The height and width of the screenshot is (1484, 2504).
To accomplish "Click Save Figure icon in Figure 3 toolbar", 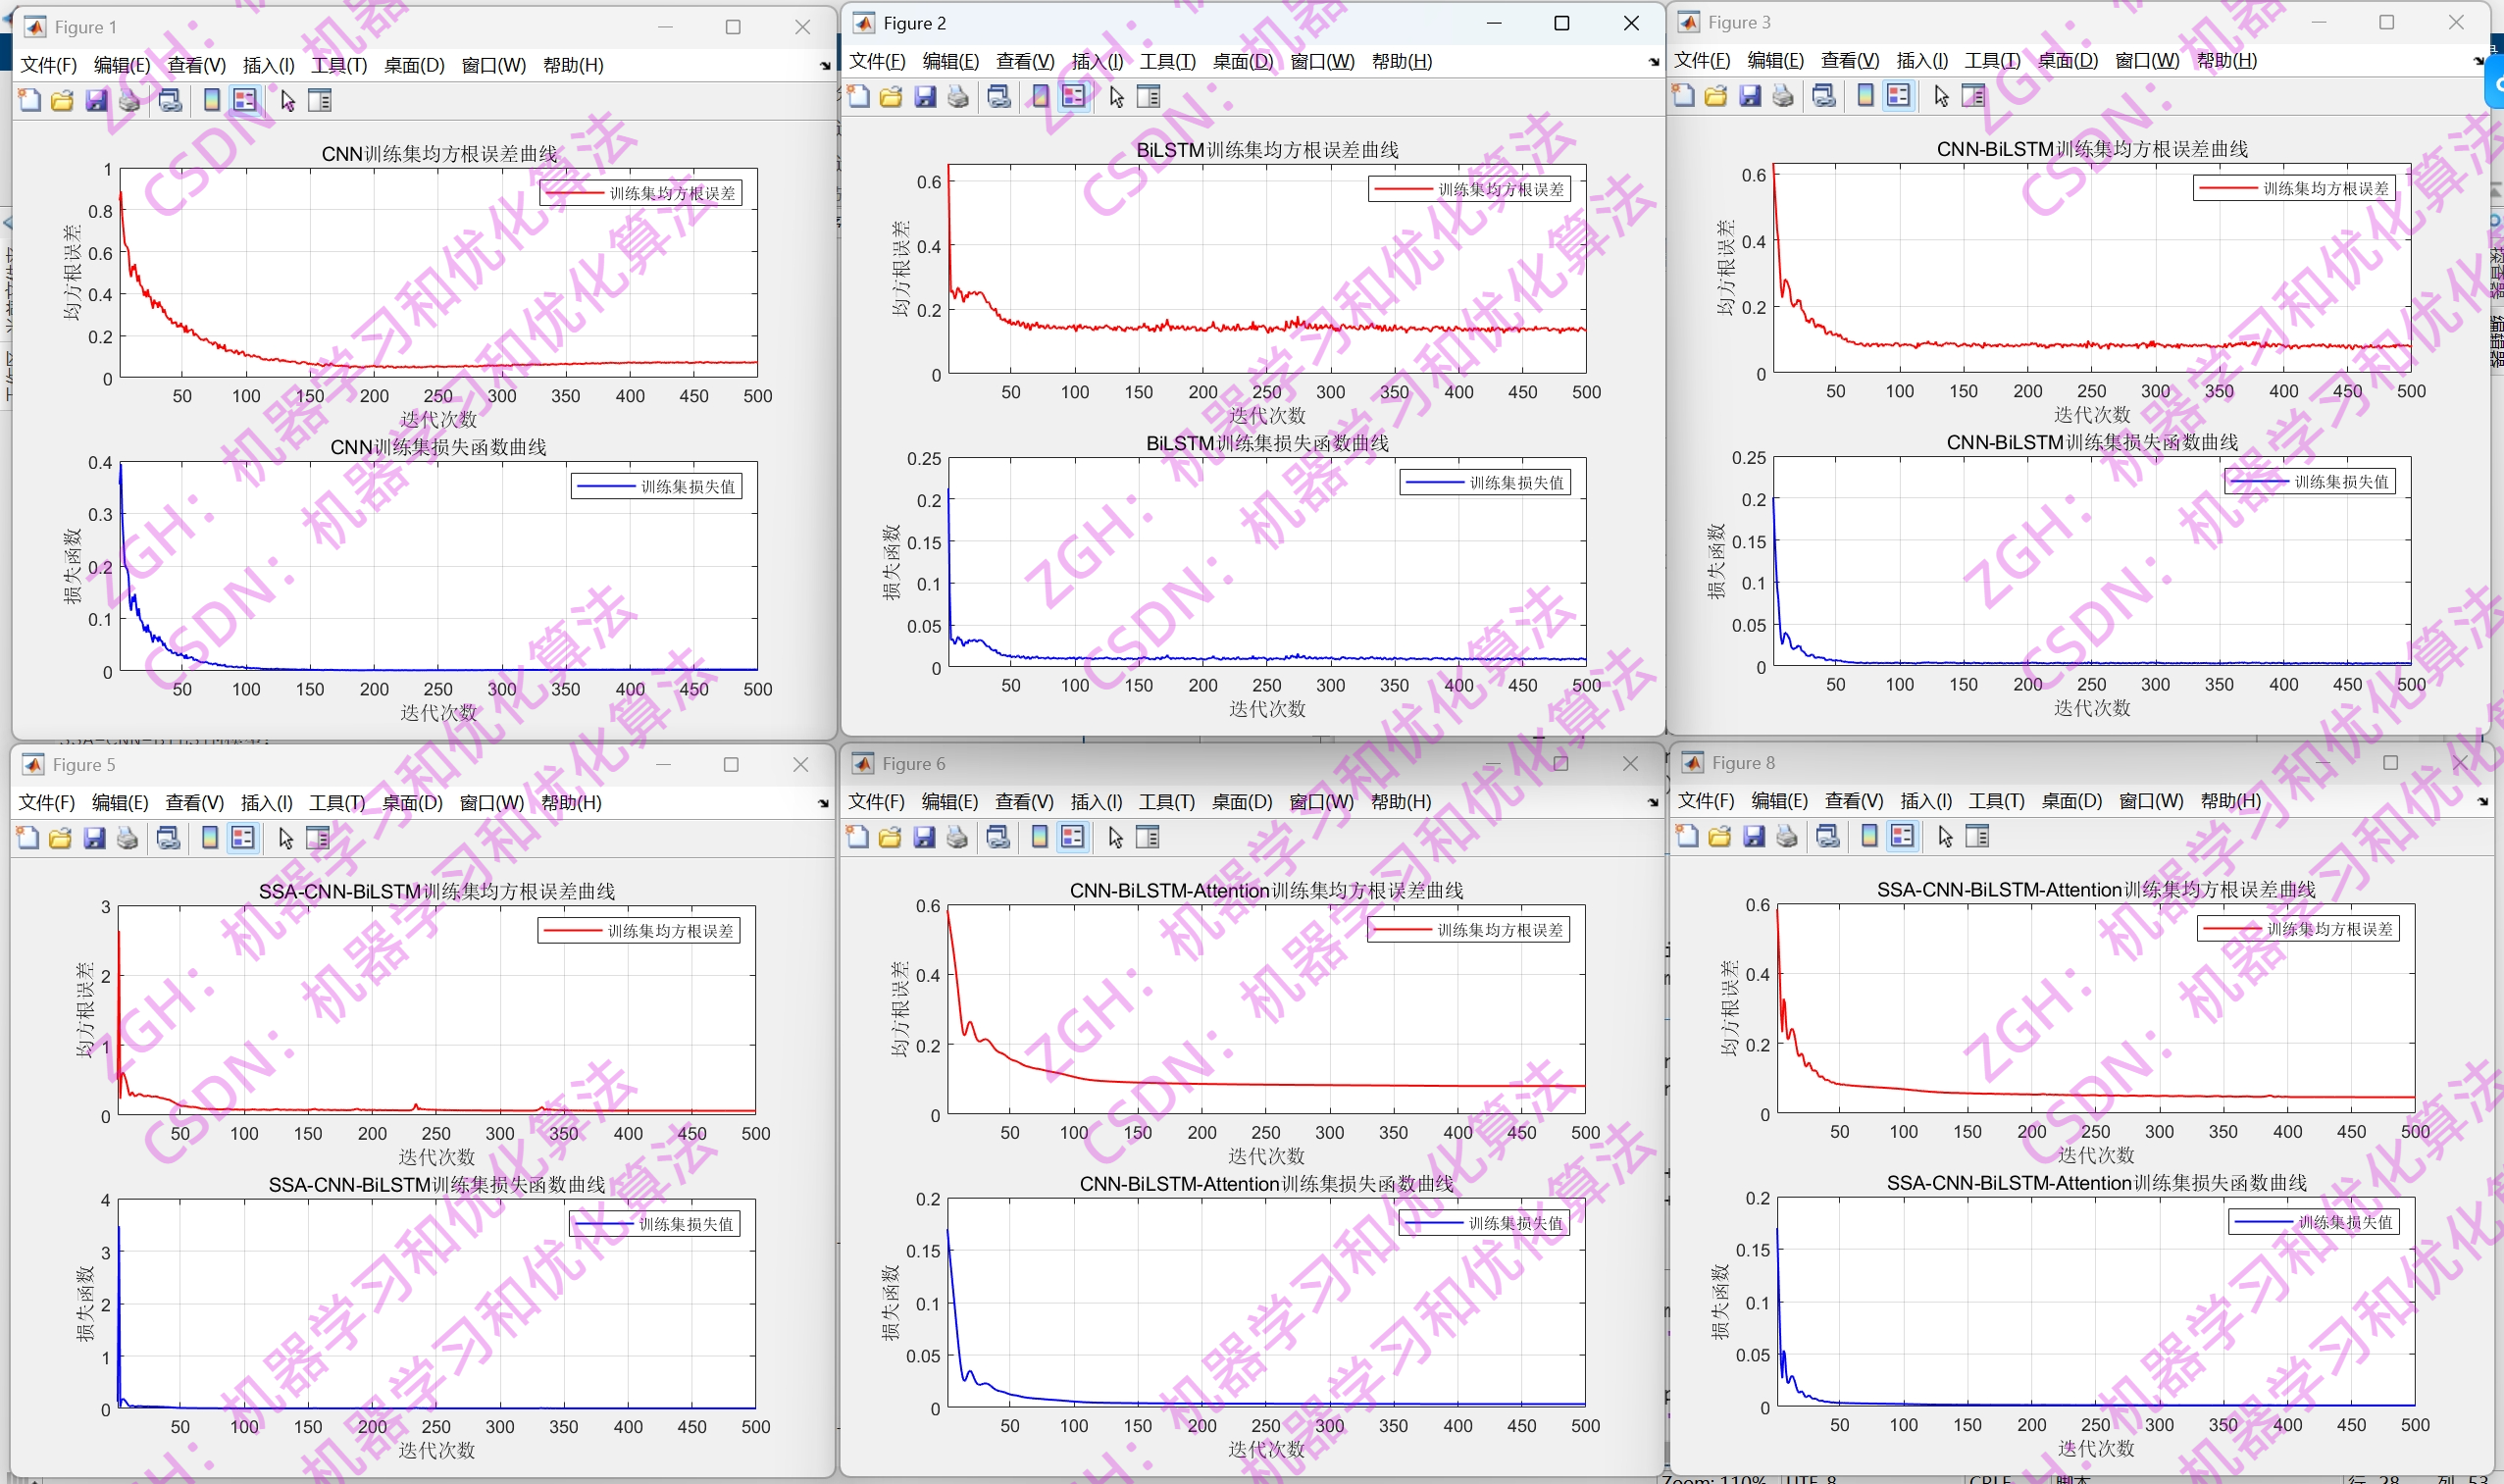I will pos(1750,96).
